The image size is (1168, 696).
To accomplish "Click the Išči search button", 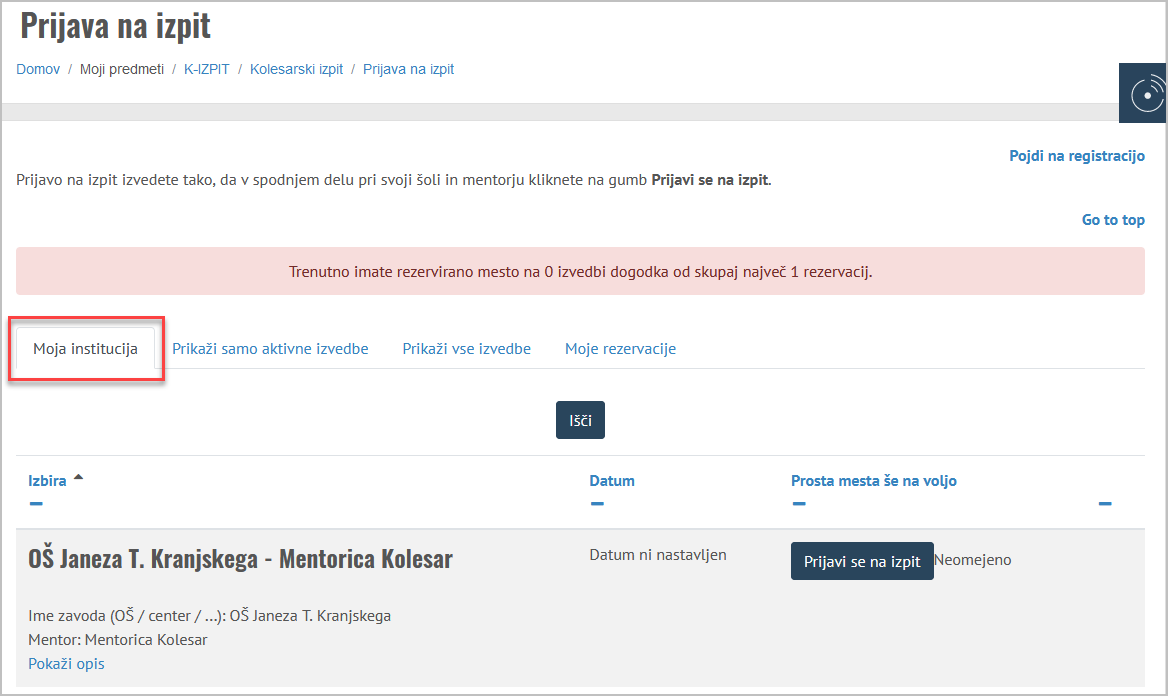I will pos(580,420).
